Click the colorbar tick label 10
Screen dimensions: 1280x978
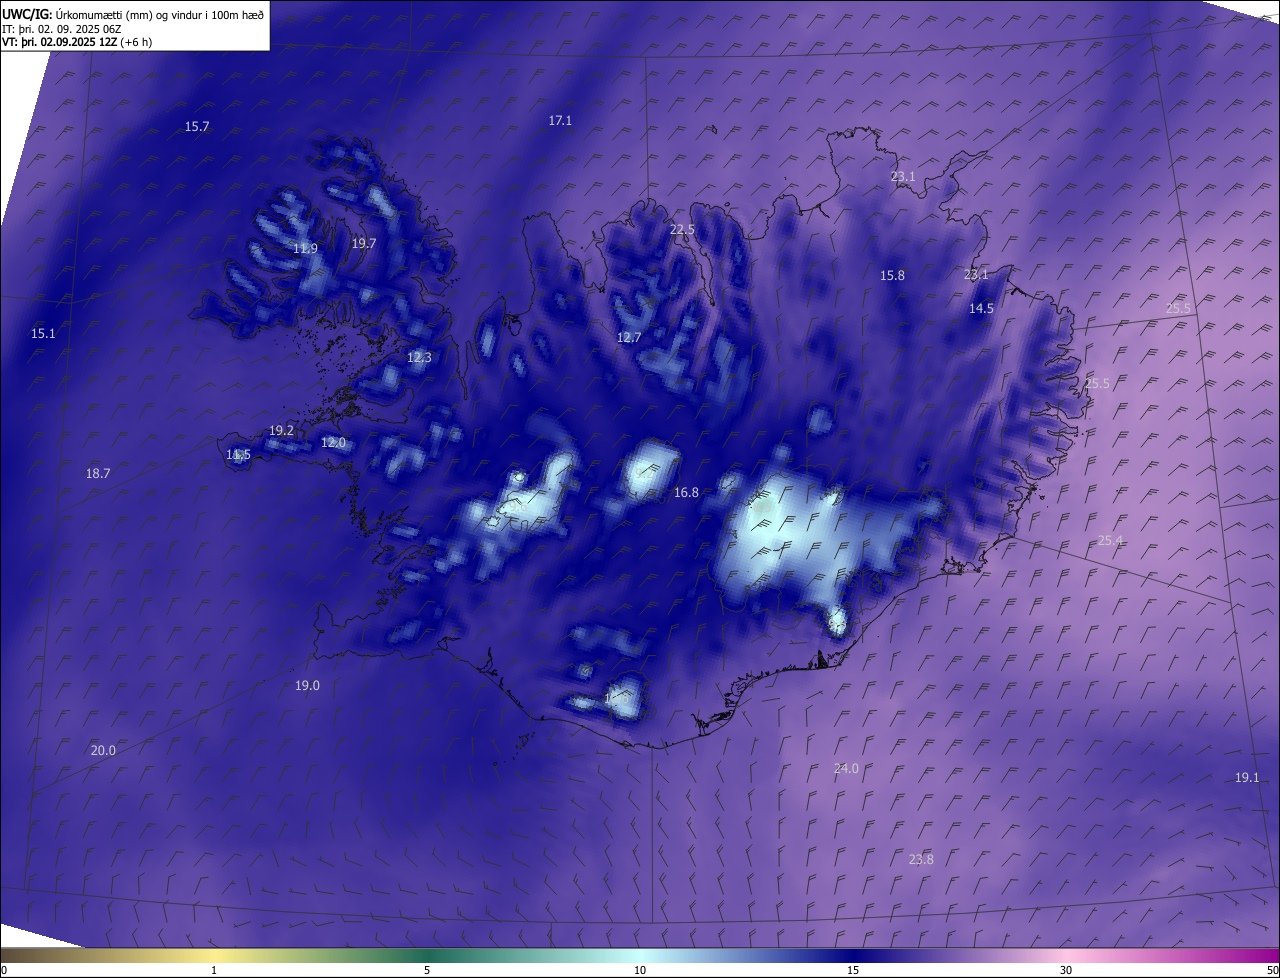tap(640, 970)
